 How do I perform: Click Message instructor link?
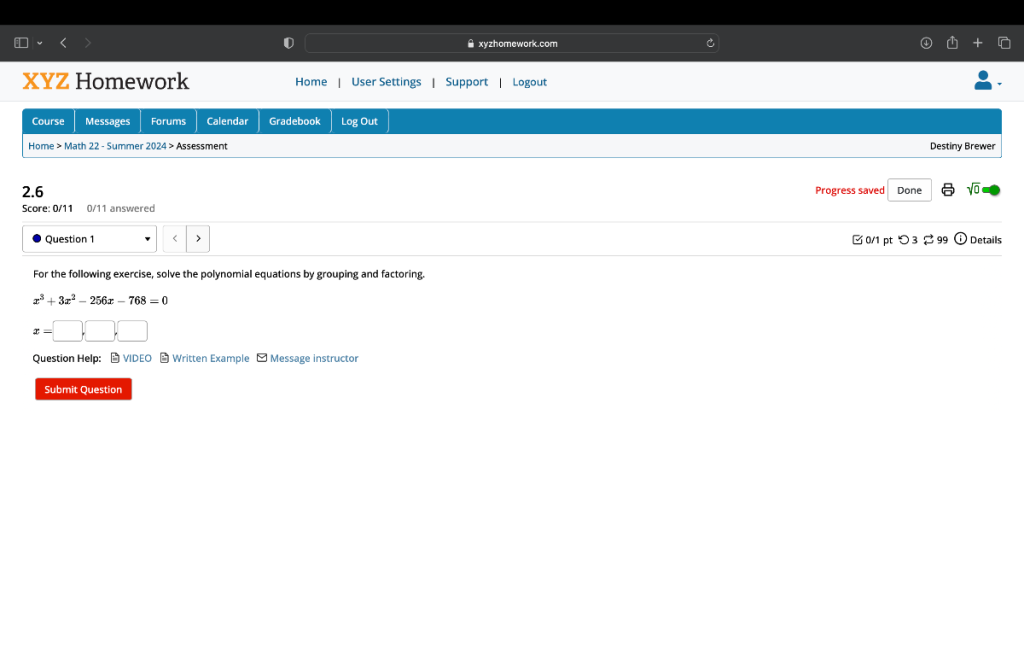tap(313, 358)
